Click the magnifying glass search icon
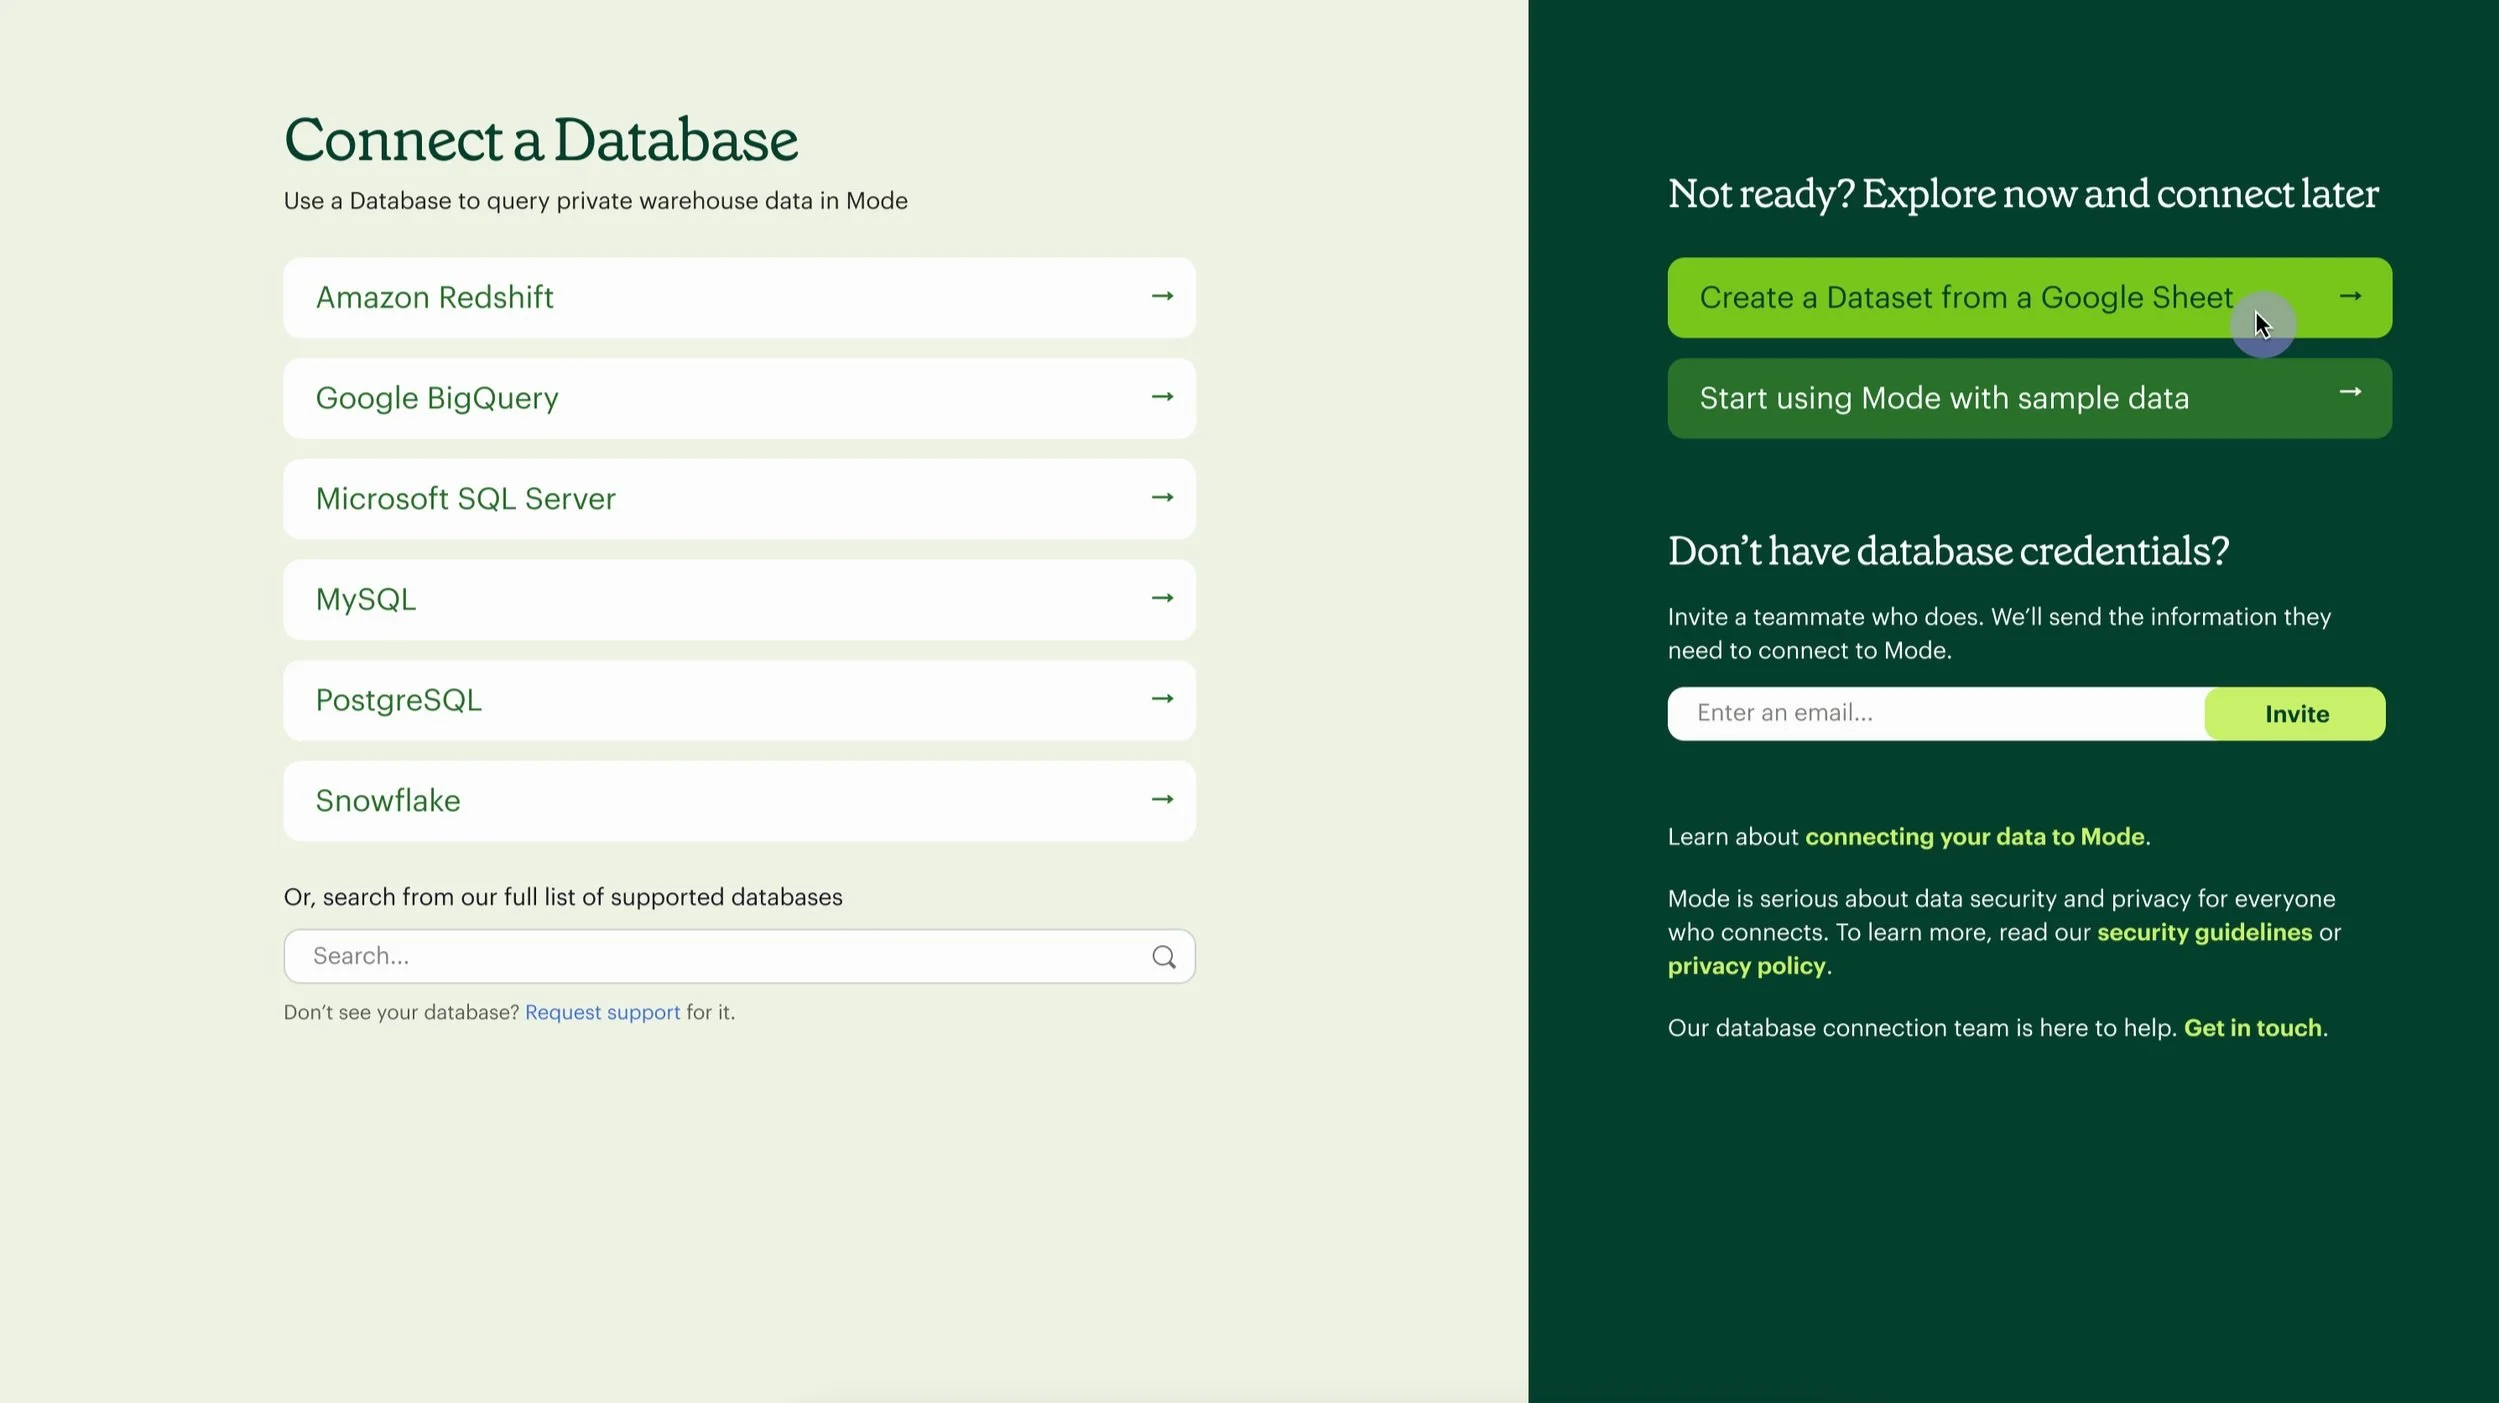Viewport: 2499px width, 1403px height. coord(1163,957)
